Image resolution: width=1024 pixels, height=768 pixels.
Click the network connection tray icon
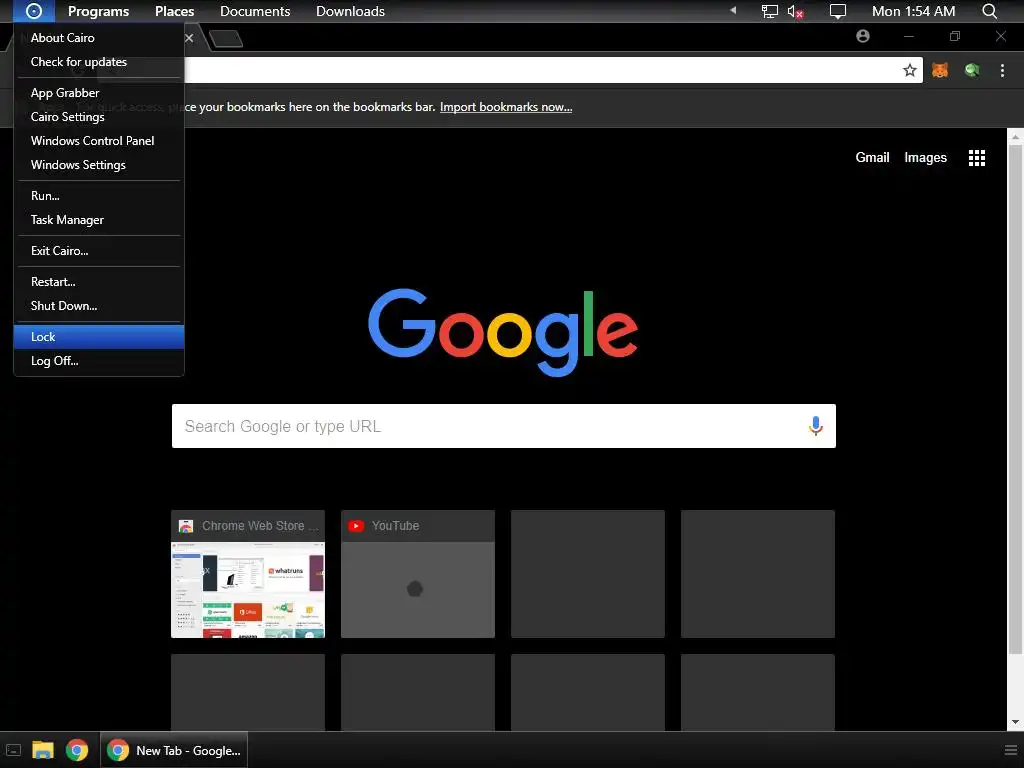[x=770, y=11]
